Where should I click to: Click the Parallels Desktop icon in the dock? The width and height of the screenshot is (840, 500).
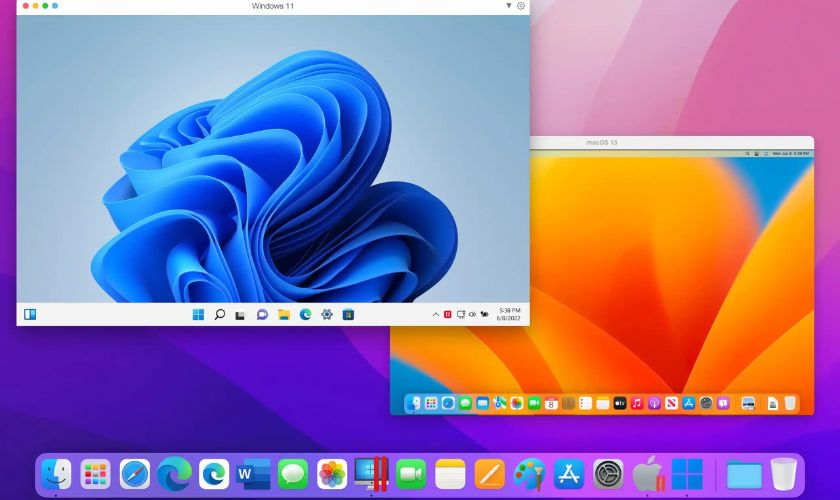(x=371, y=474)
